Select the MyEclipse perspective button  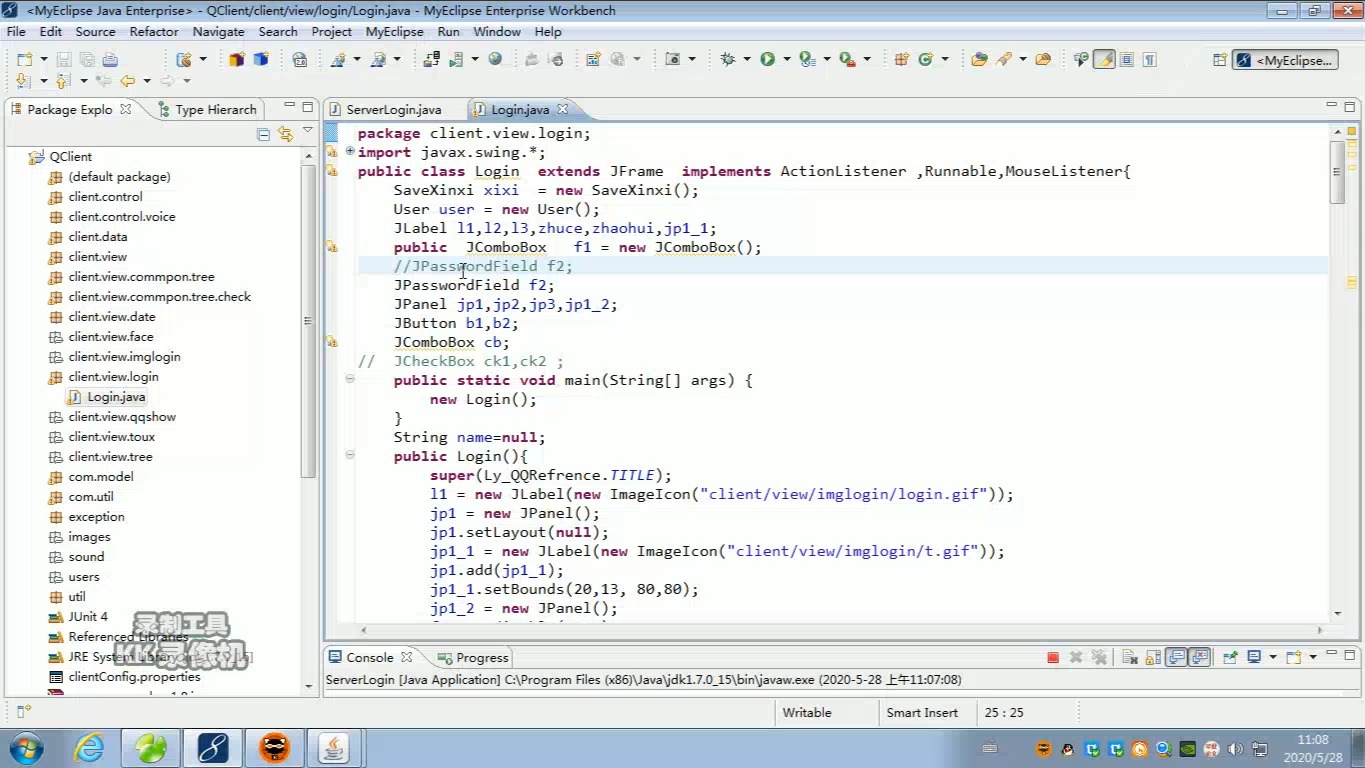1285,60
